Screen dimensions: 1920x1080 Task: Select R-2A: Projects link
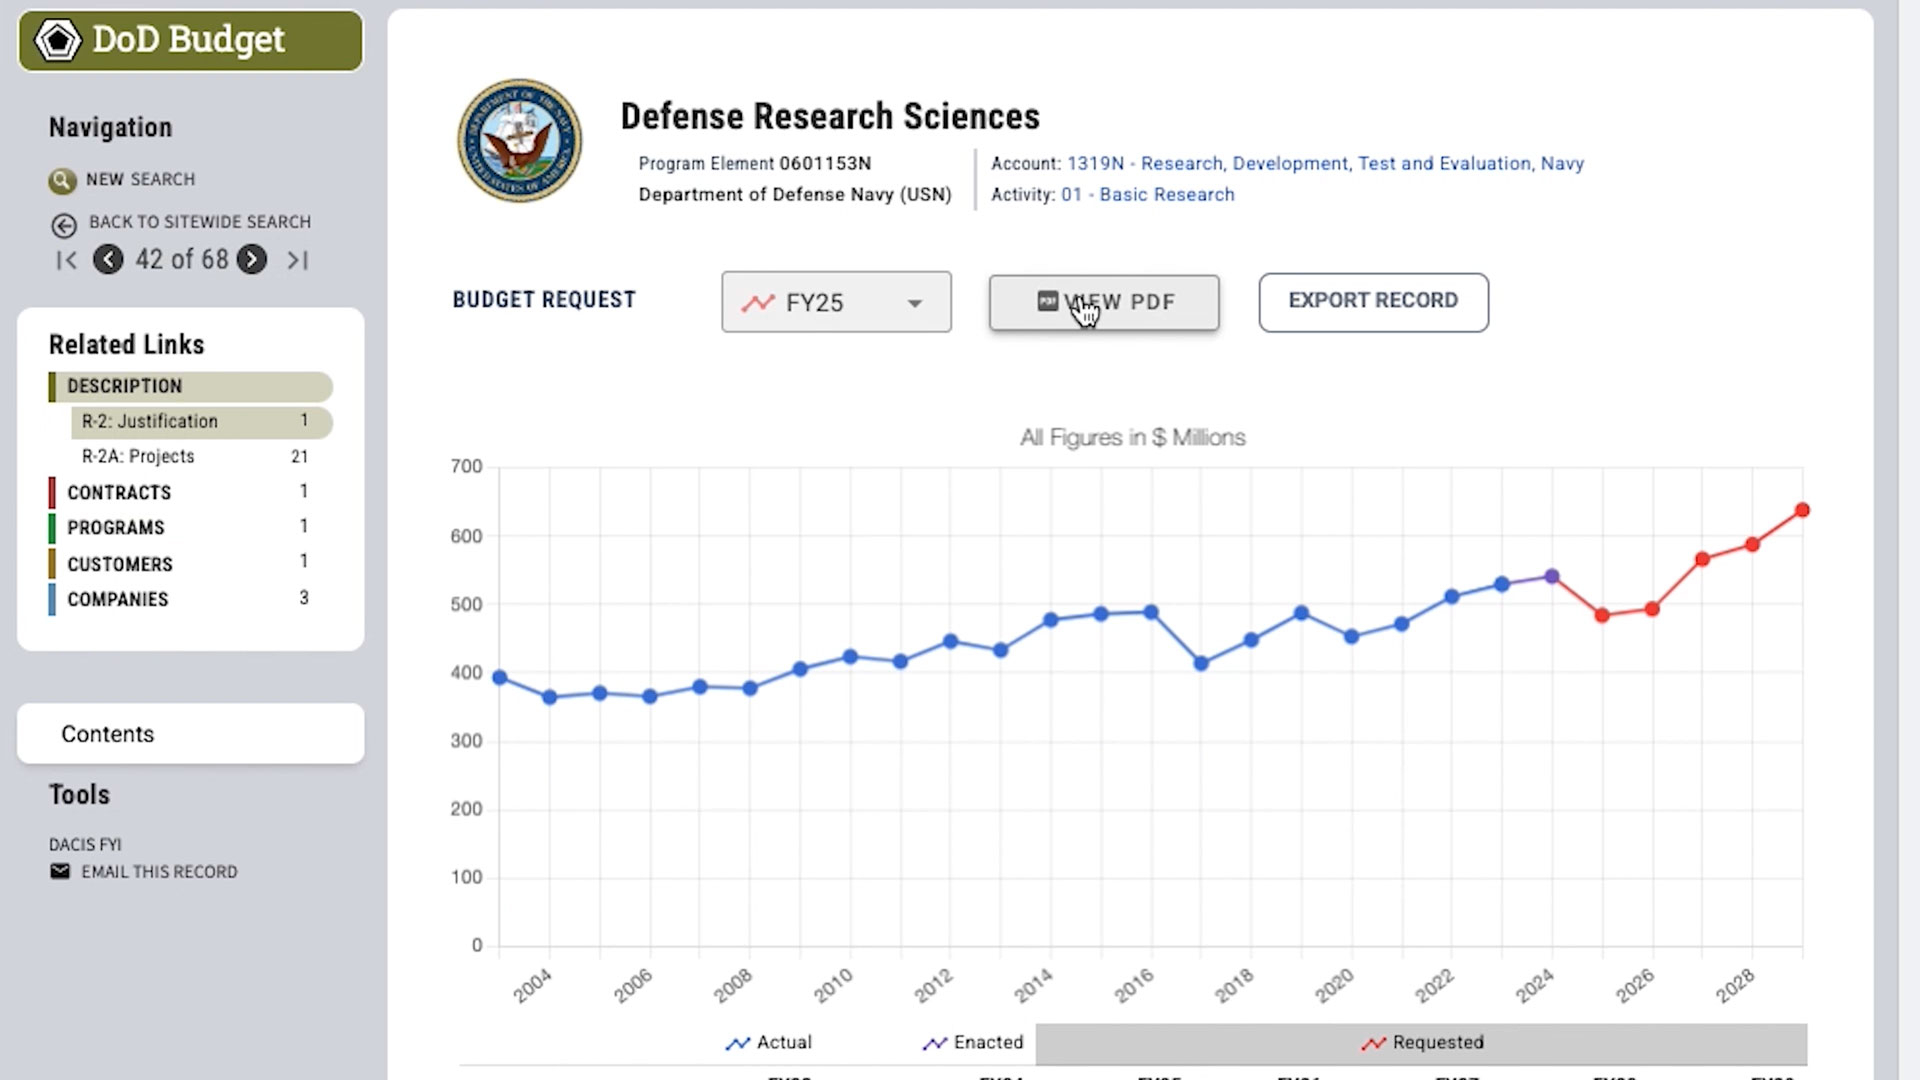tap(138, 456)
